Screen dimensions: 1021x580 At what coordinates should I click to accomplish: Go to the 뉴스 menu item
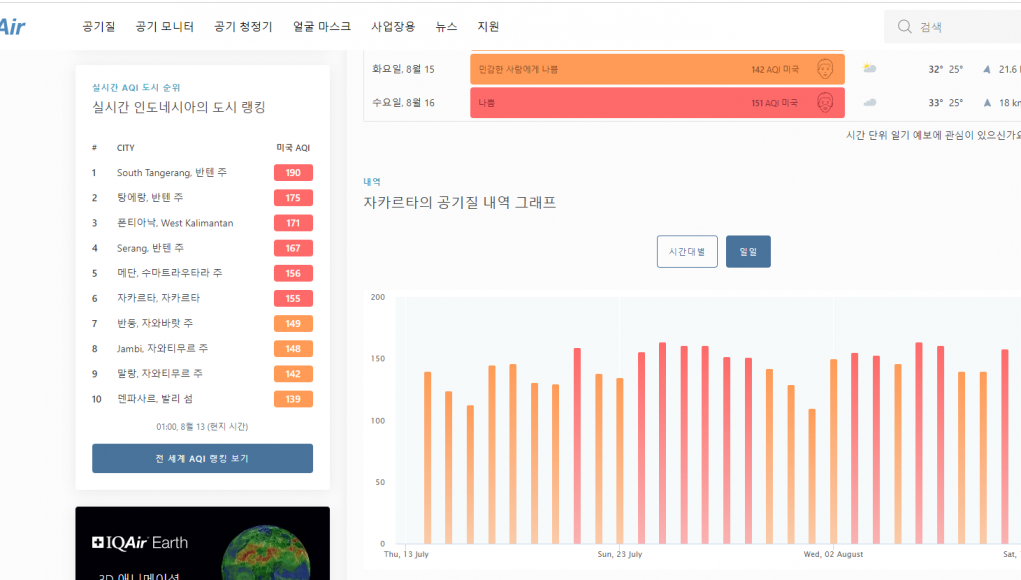[x=446, y=27]
